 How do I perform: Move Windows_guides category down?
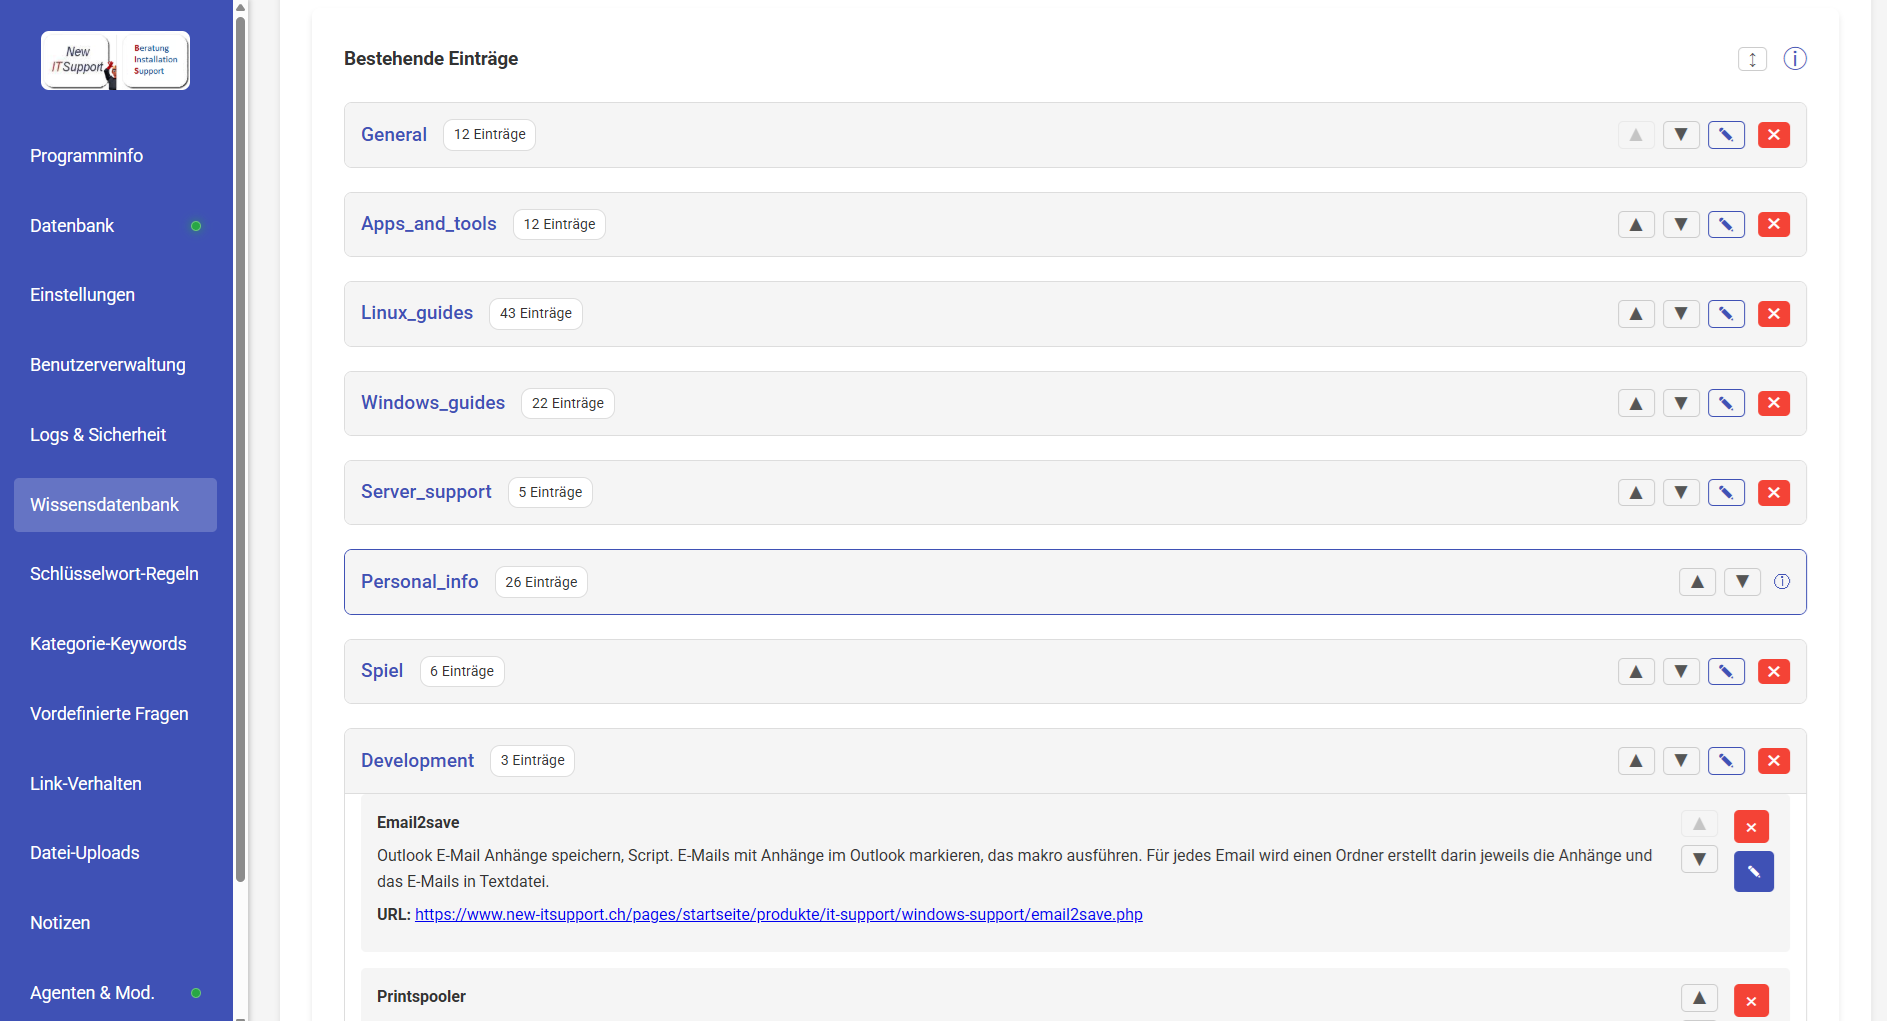click(x=1681, y=403)
